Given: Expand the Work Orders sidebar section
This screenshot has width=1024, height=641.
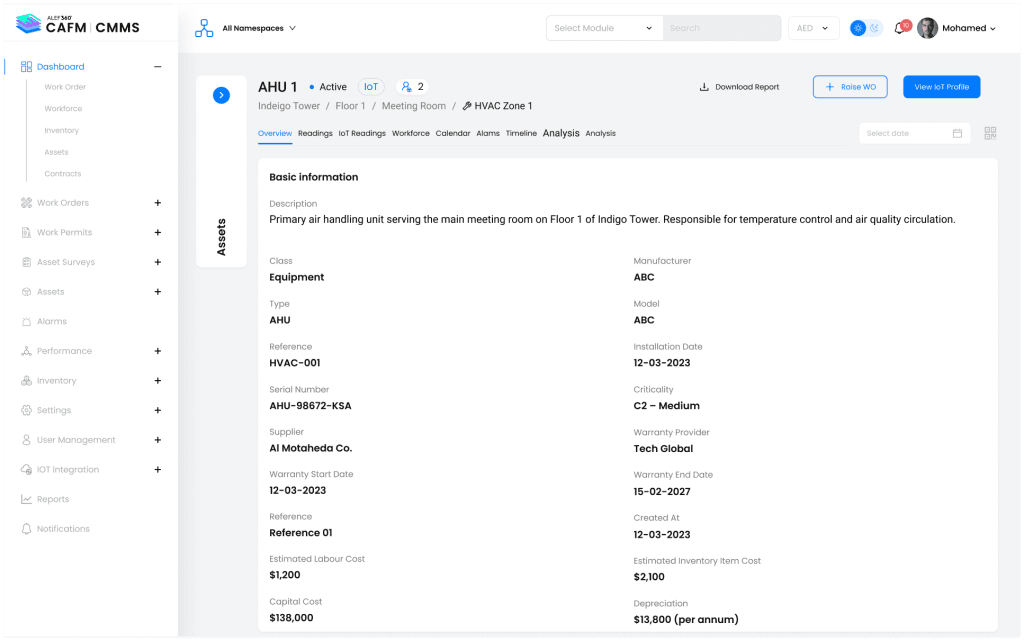Looking at the screenshot, I should click(x=157, y=203).
